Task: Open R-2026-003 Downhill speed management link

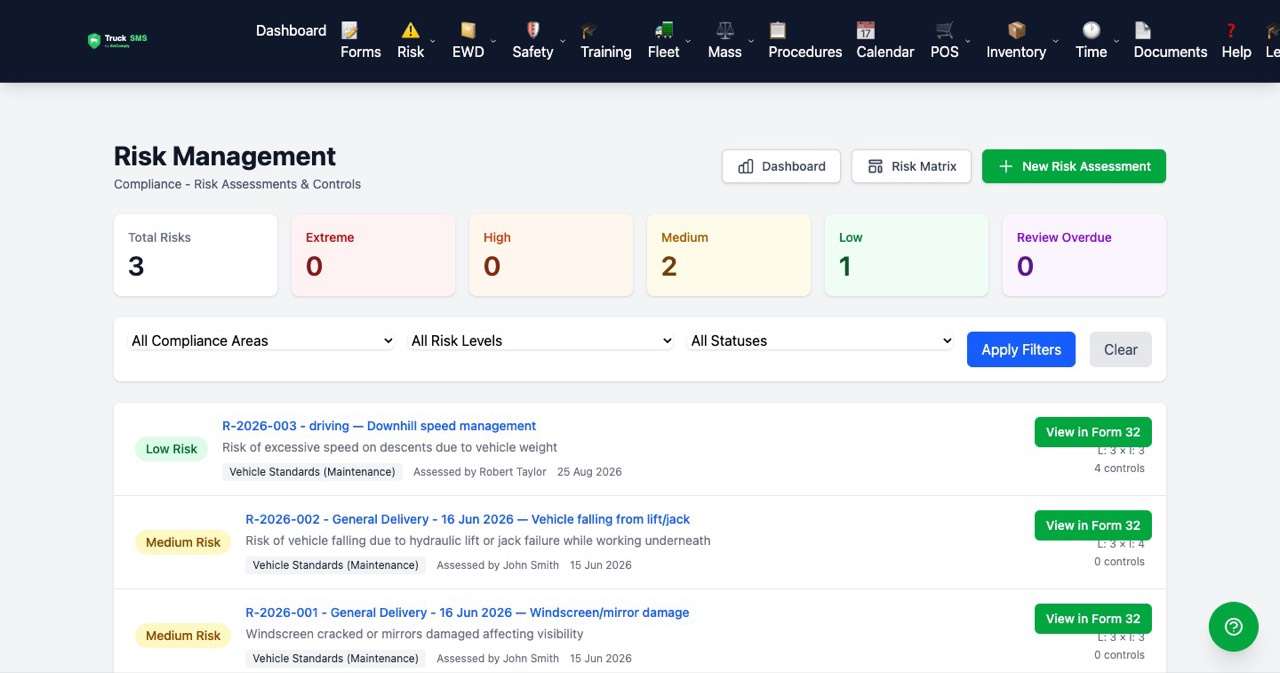Action: click(x=379, y=426)
